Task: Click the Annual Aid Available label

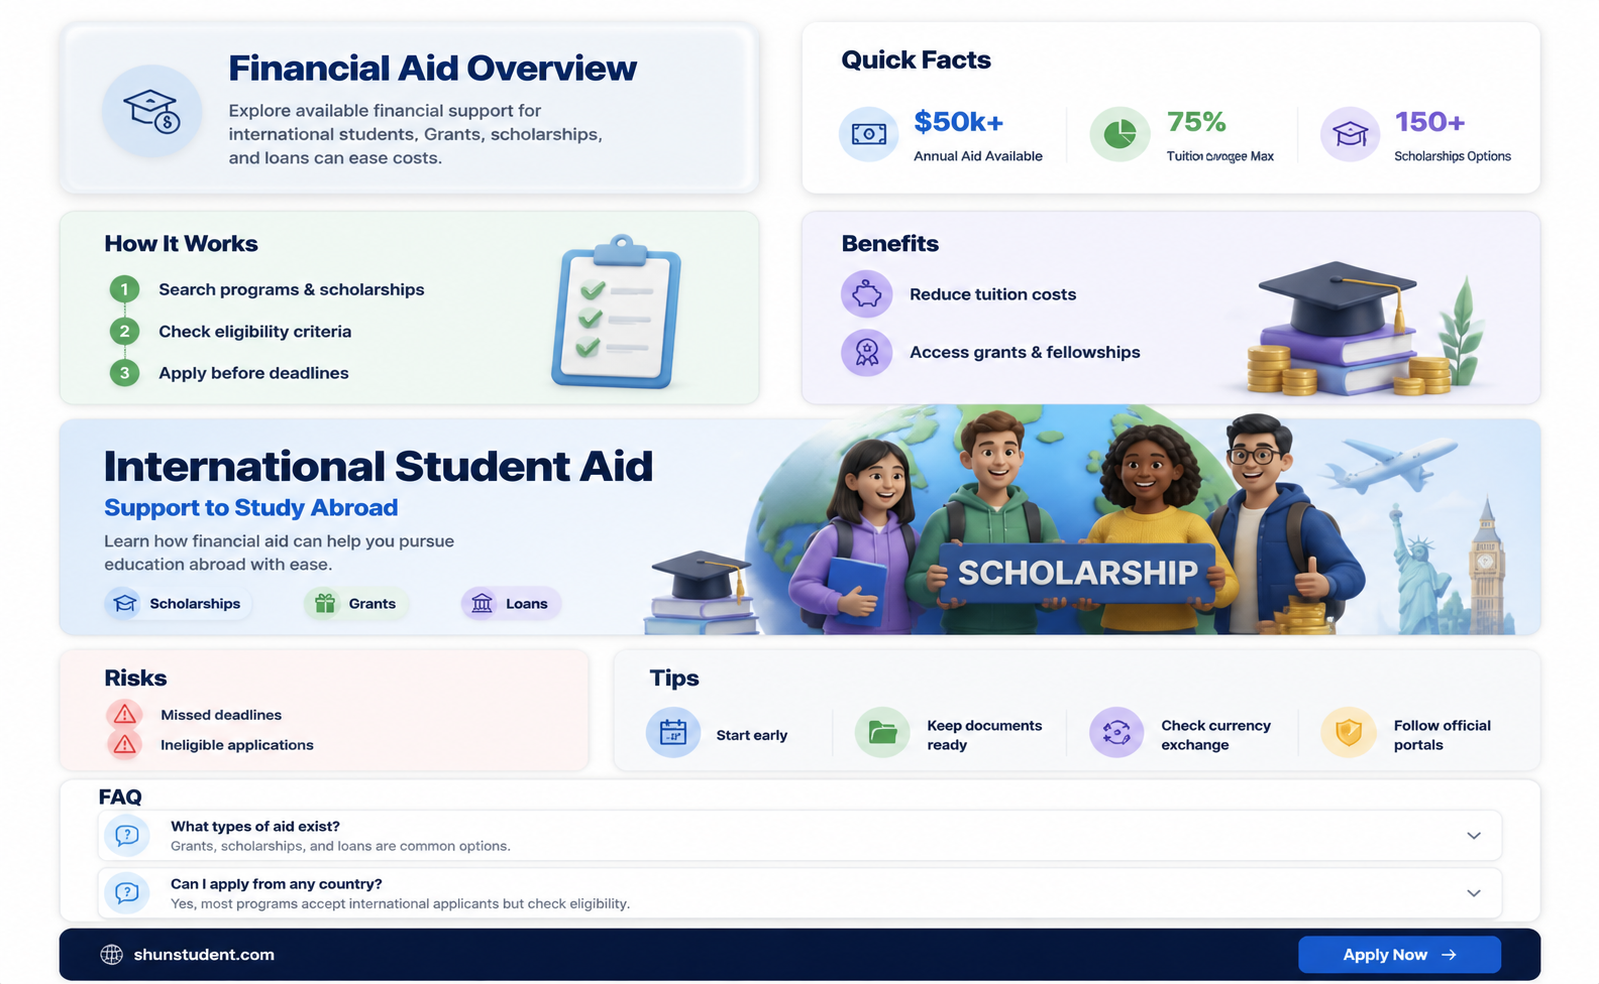Action: pyautogui.click(x=978, y=156)
